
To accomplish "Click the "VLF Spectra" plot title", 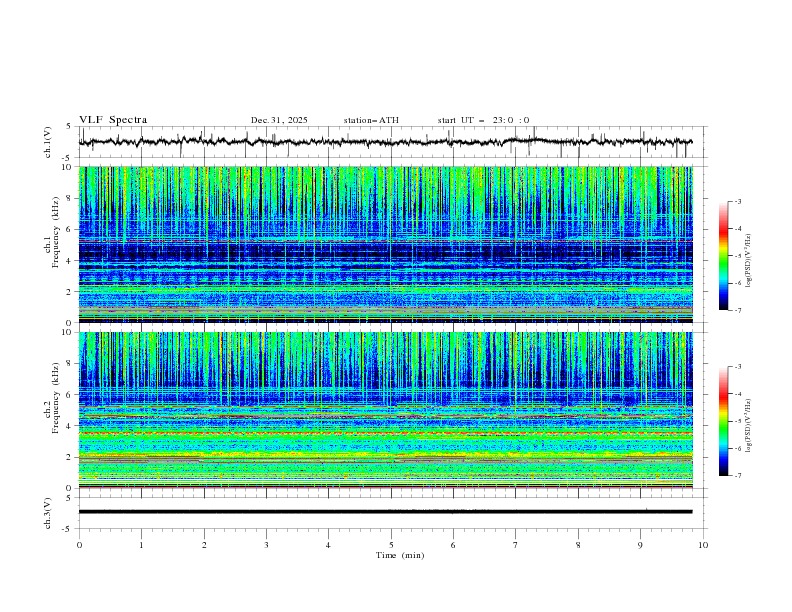I will 113,120.
